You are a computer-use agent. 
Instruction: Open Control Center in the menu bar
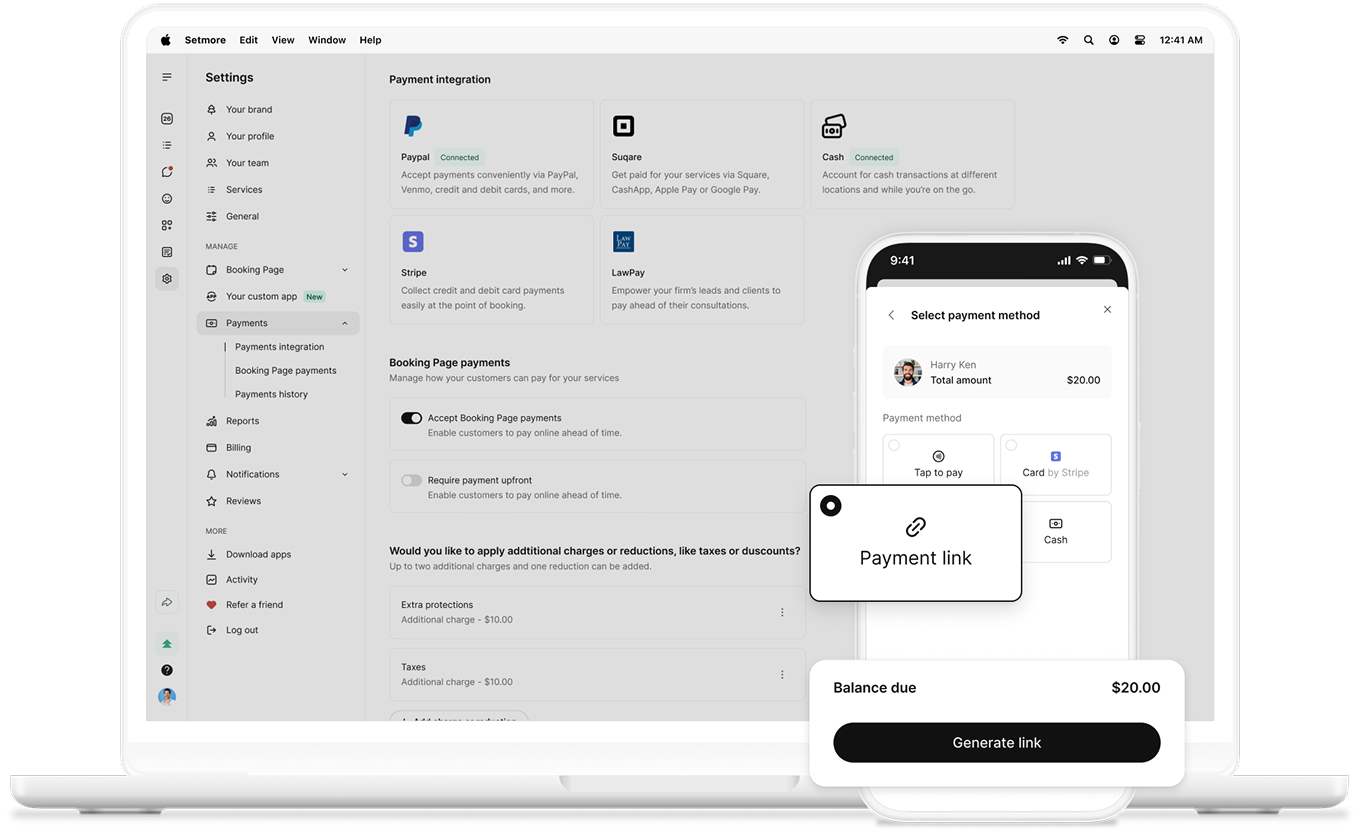tap(1140, 40)
